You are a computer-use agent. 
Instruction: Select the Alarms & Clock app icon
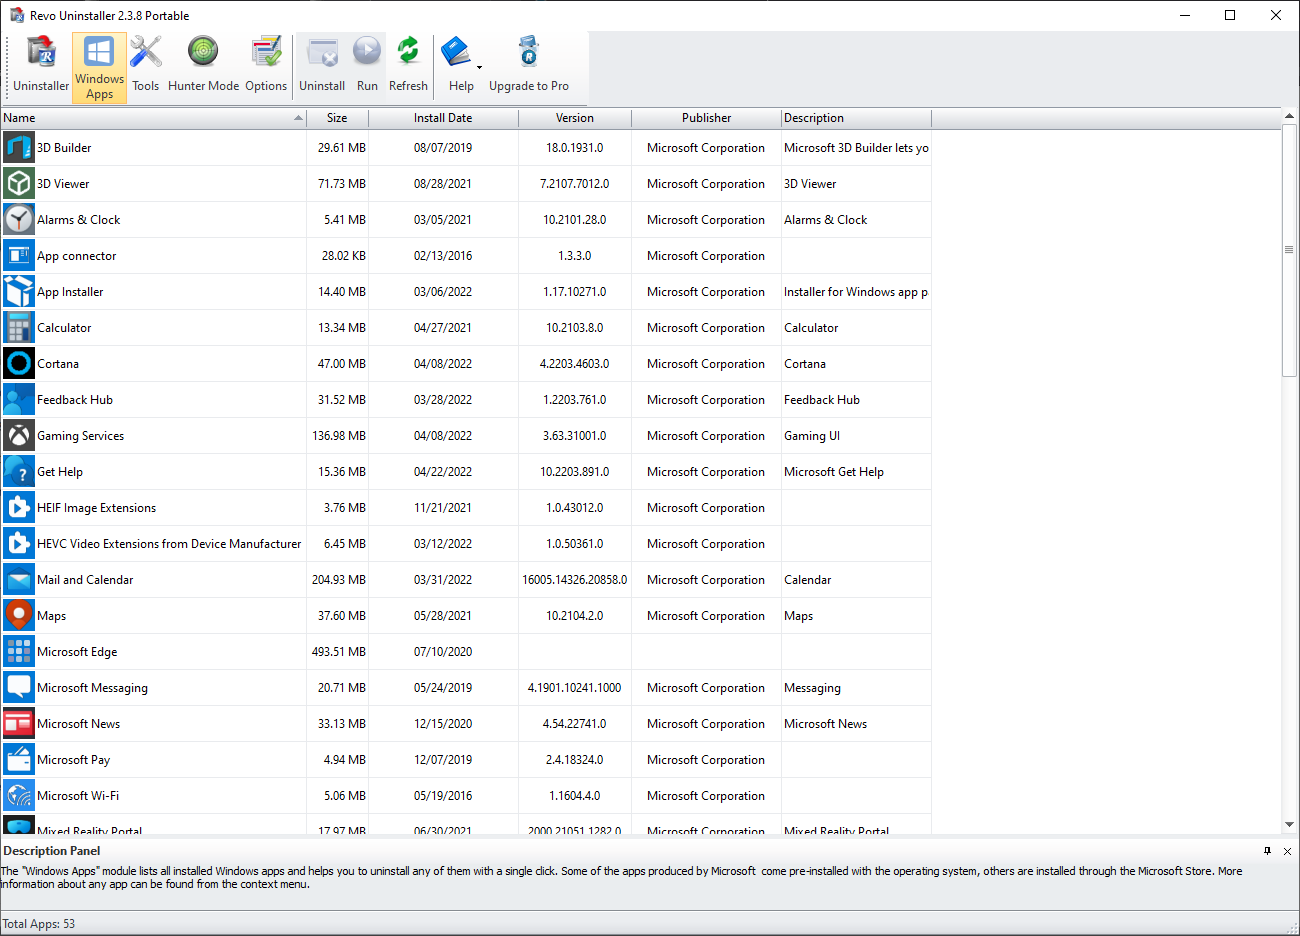point(19,220)
